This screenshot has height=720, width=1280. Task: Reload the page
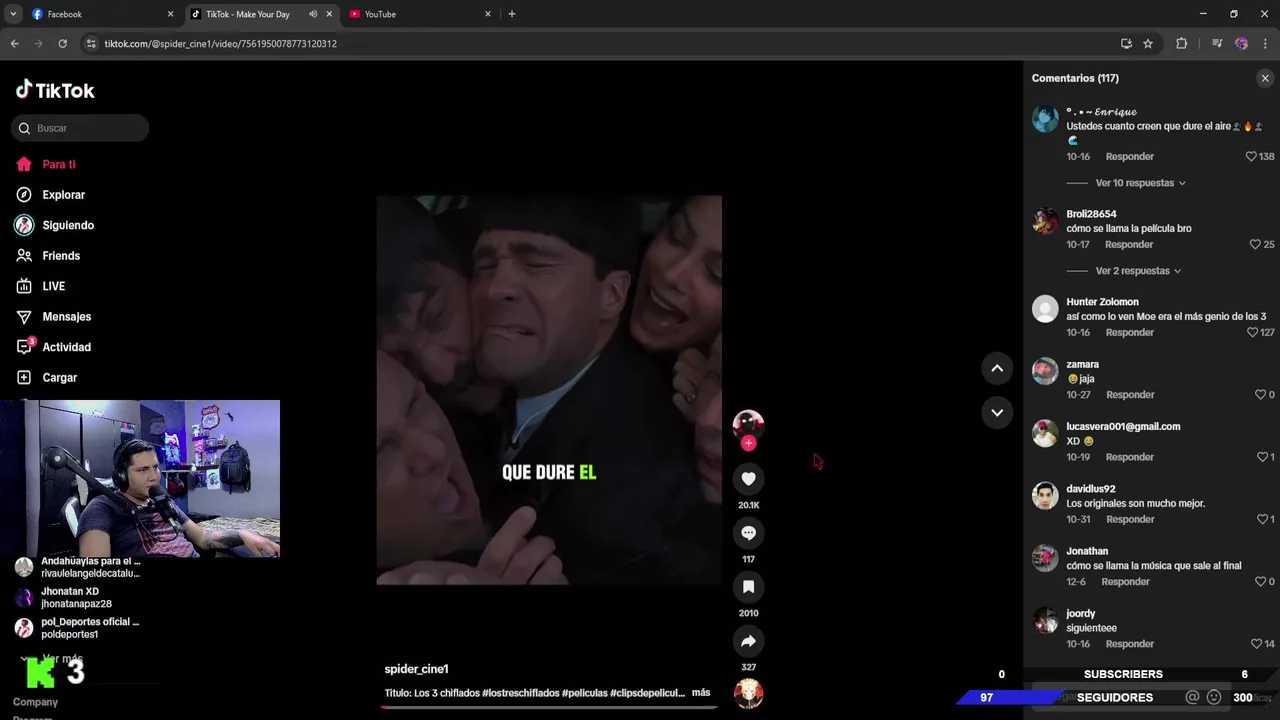click(62, 44)
